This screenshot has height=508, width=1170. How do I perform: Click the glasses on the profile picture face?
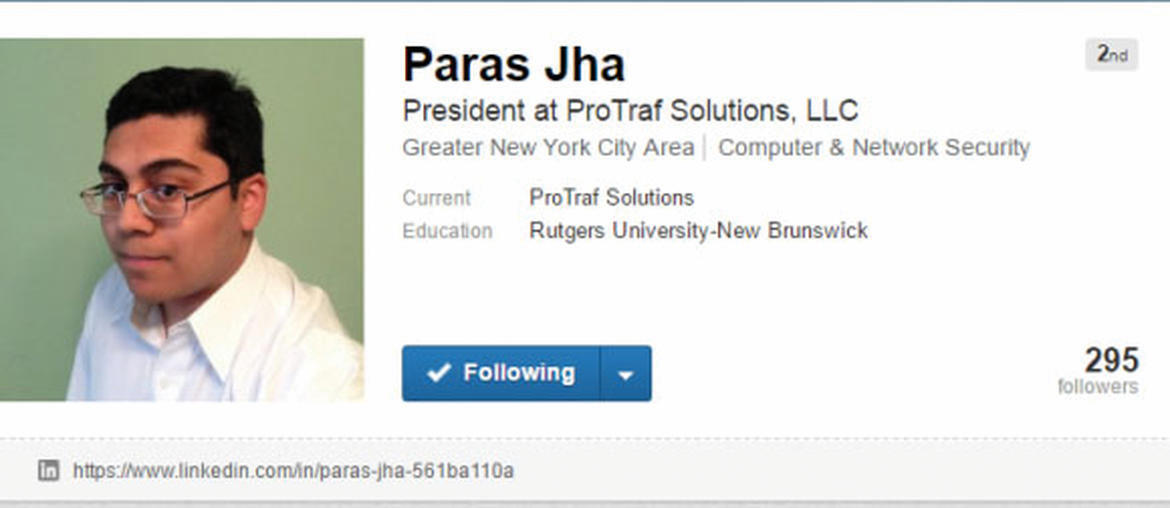coord(155,199)
